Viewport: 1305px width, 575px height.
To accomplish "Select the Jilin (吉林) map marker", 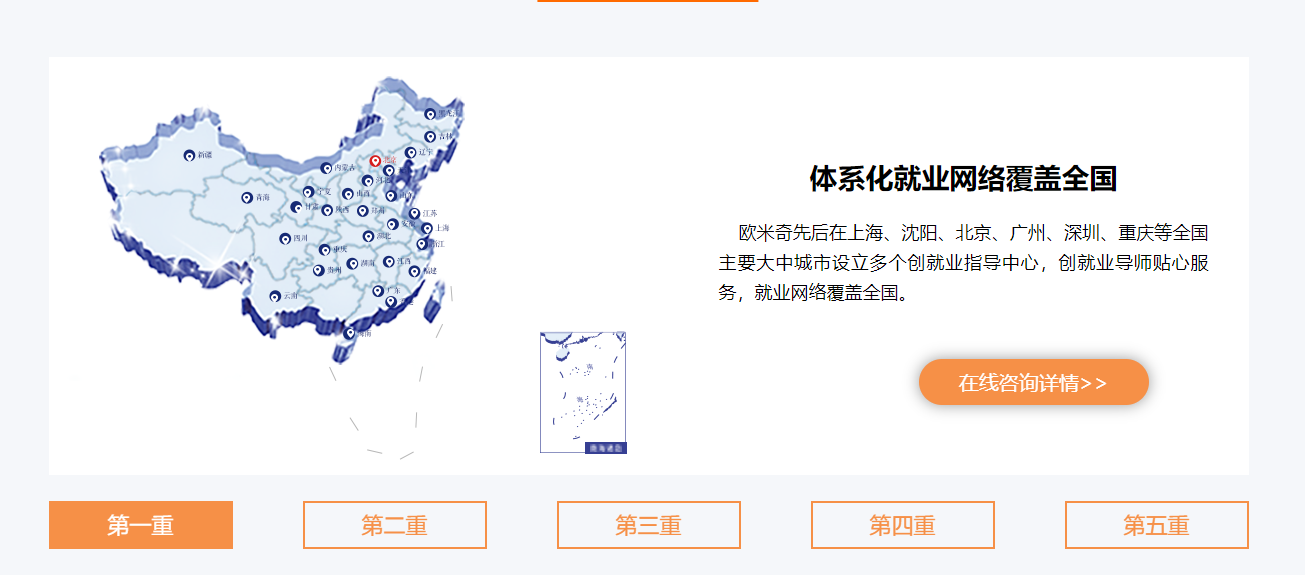I will pyautogui.click(x=430, y=136).
